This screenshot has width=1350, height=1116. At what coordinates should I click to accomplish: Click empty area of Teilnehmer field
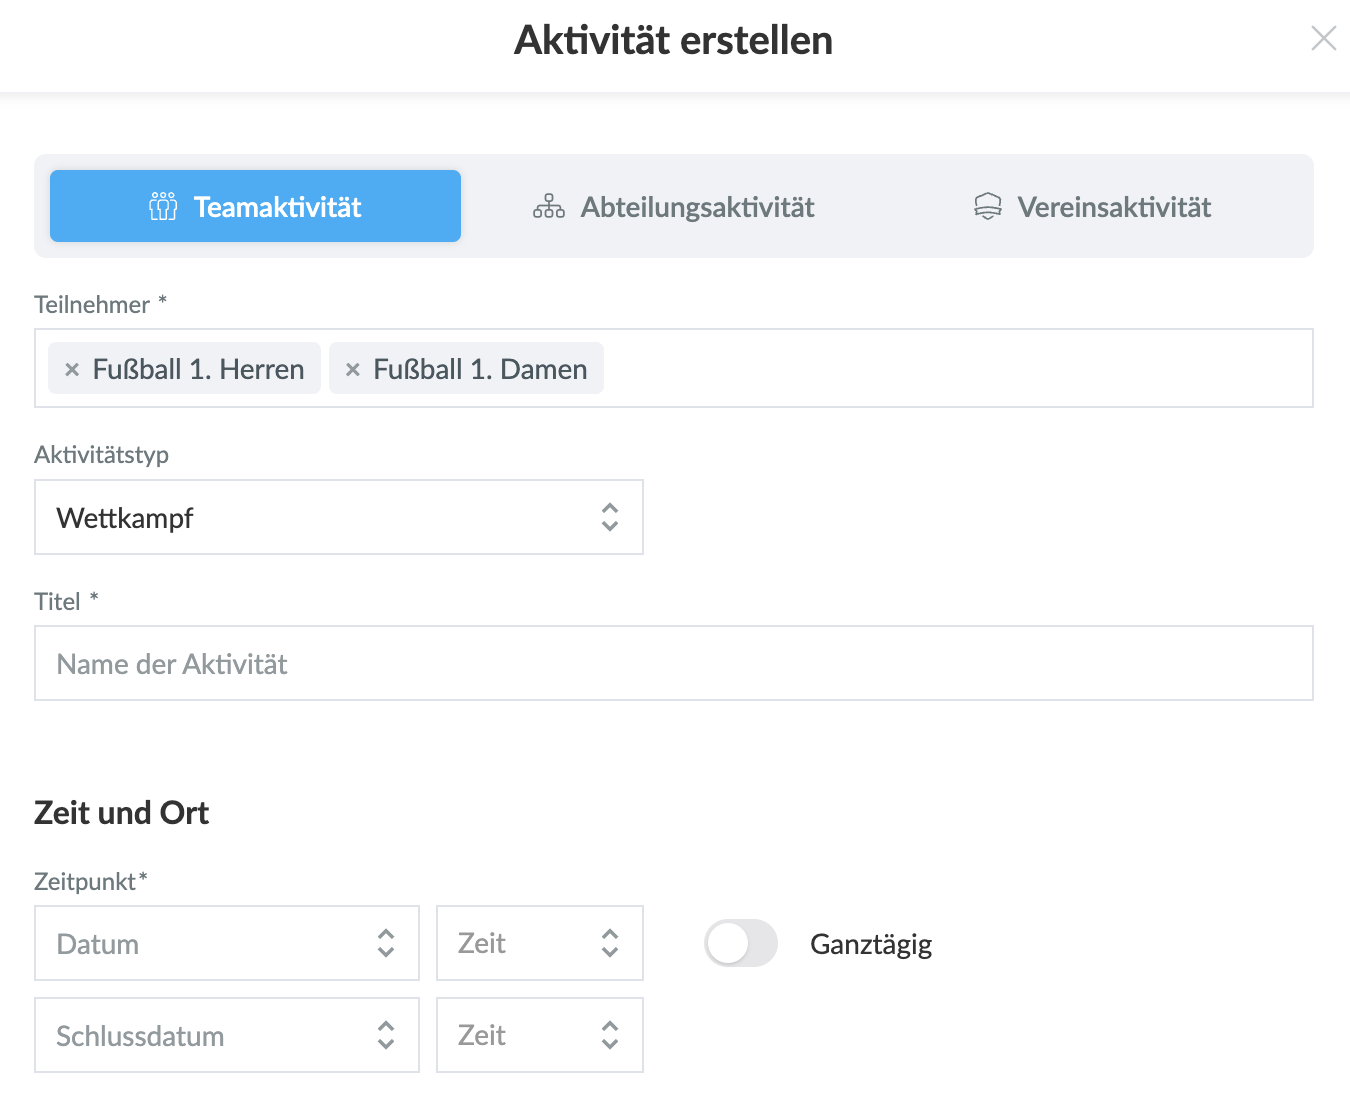(x=950, y=369)
